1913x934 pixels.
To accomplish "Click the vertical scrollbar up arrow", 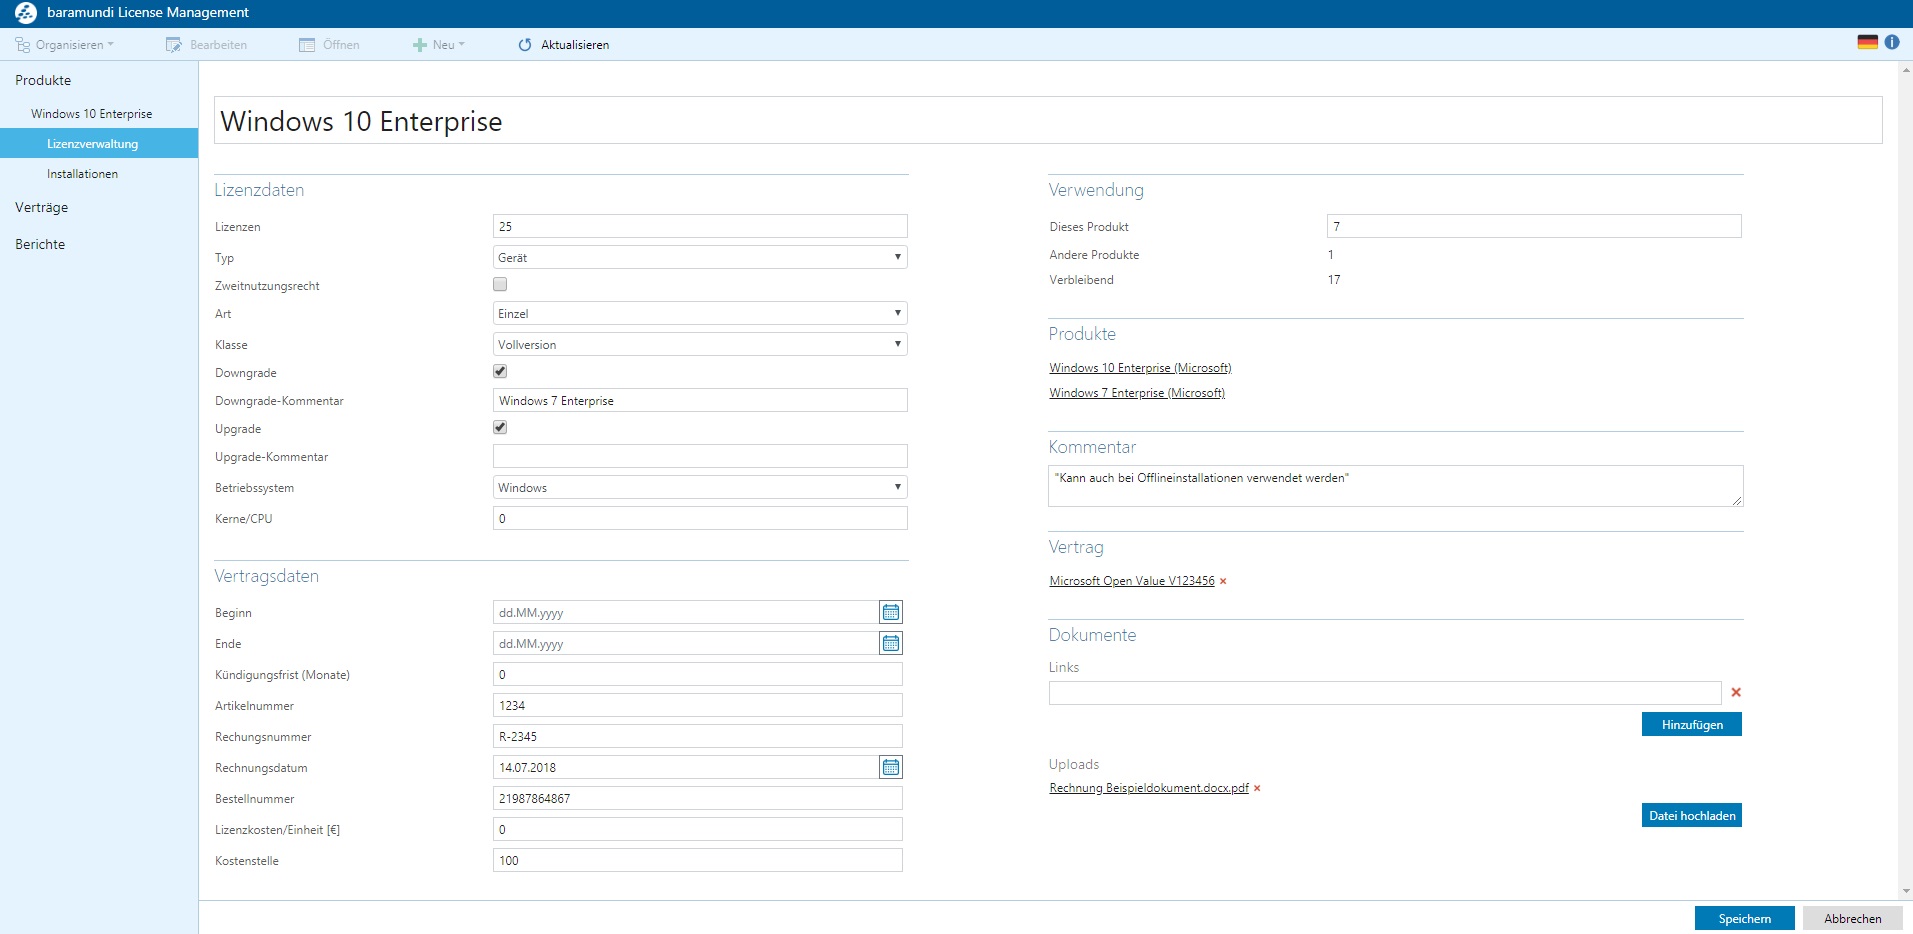I will pos(1906,70).
